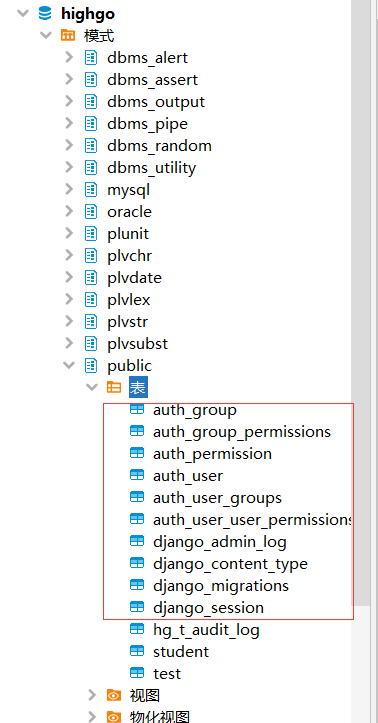Click the table icon beside student
This screenshot has width=378, height=723.
[137, 651]
